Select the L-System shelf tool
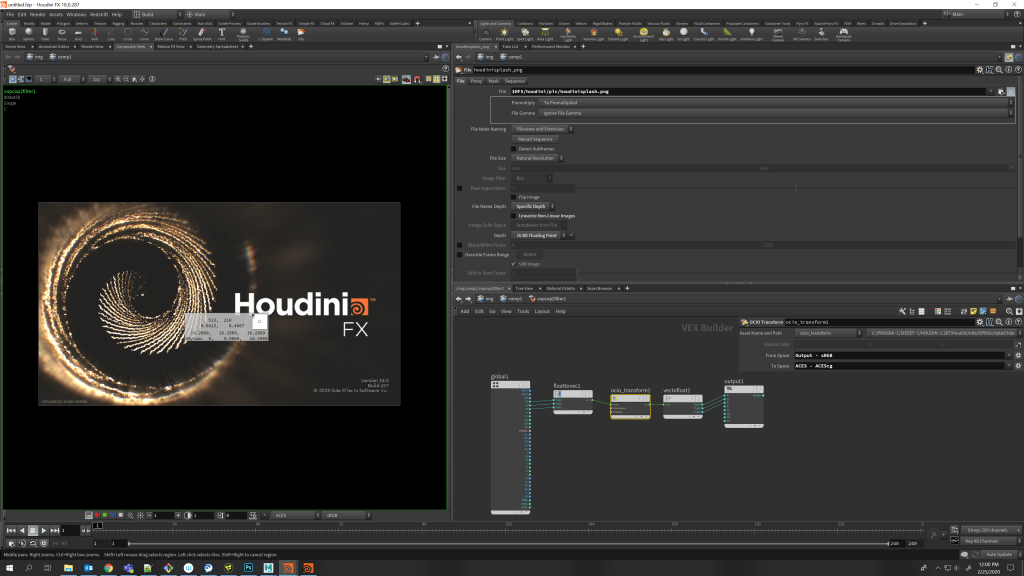Image resolution: width=1024 pixels, height=576 pixels. (266, 34)
